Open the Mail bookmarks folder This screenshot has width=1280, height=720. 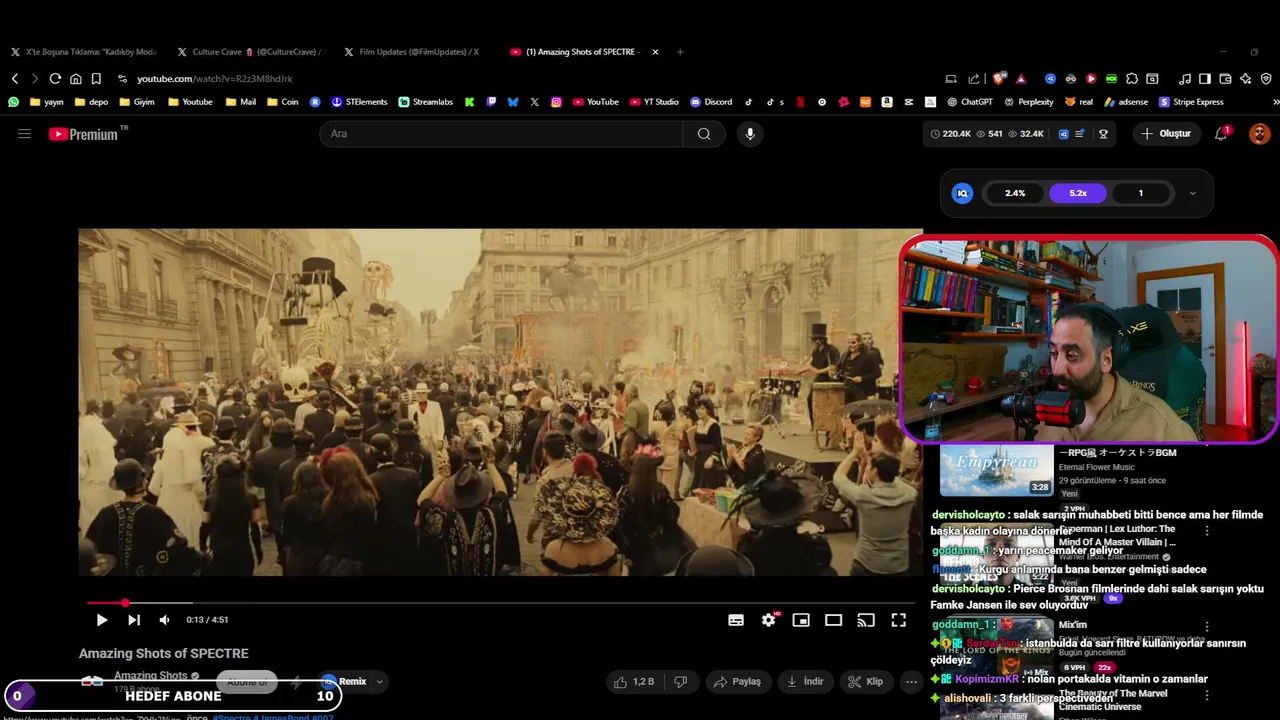240,102
